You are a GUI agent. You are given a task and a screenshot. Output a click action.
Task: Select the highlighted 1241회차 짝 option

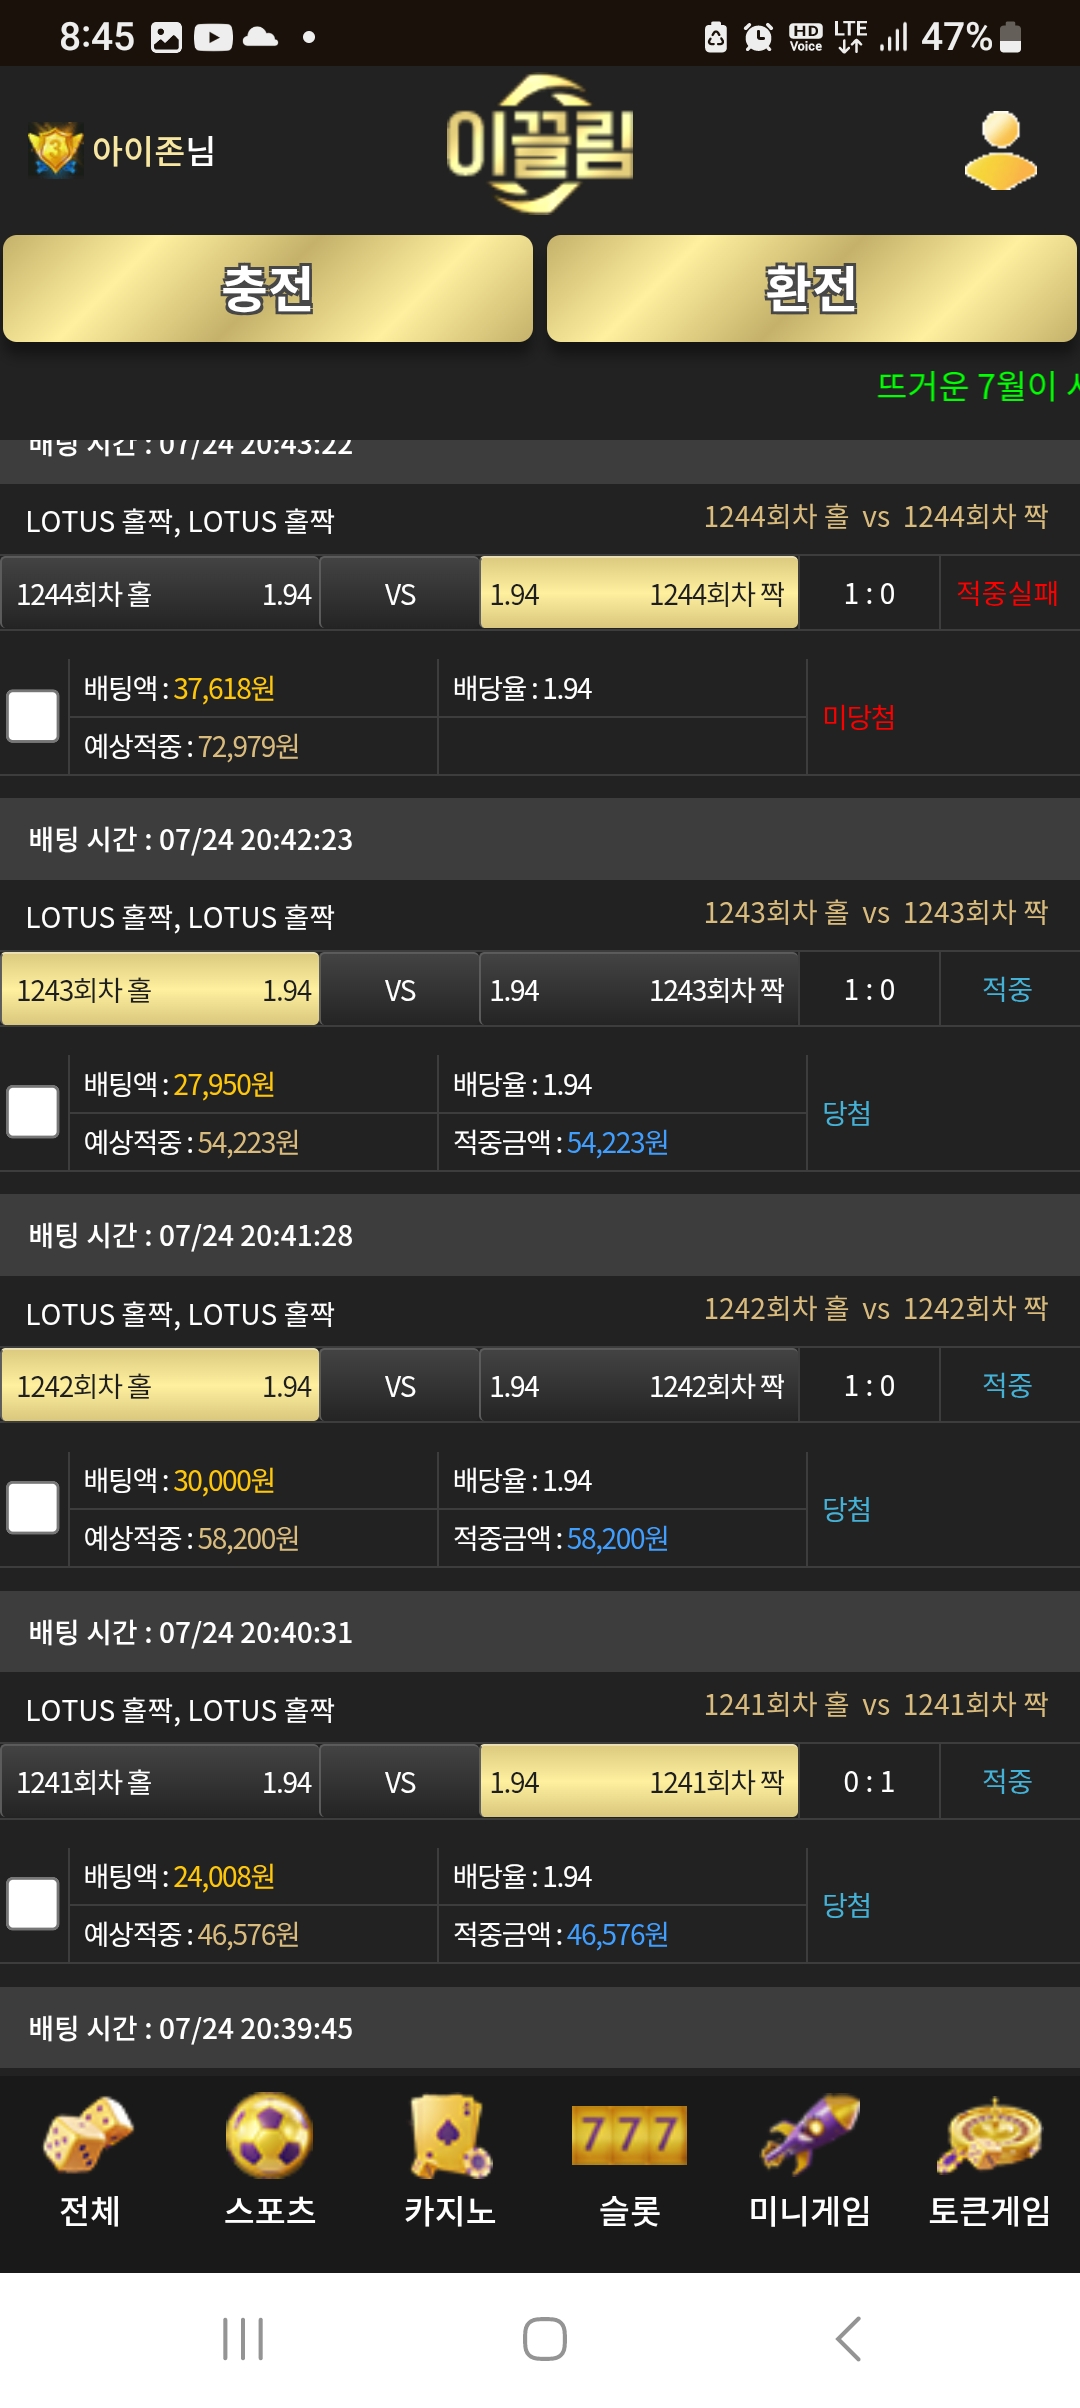coord(639,1781)
